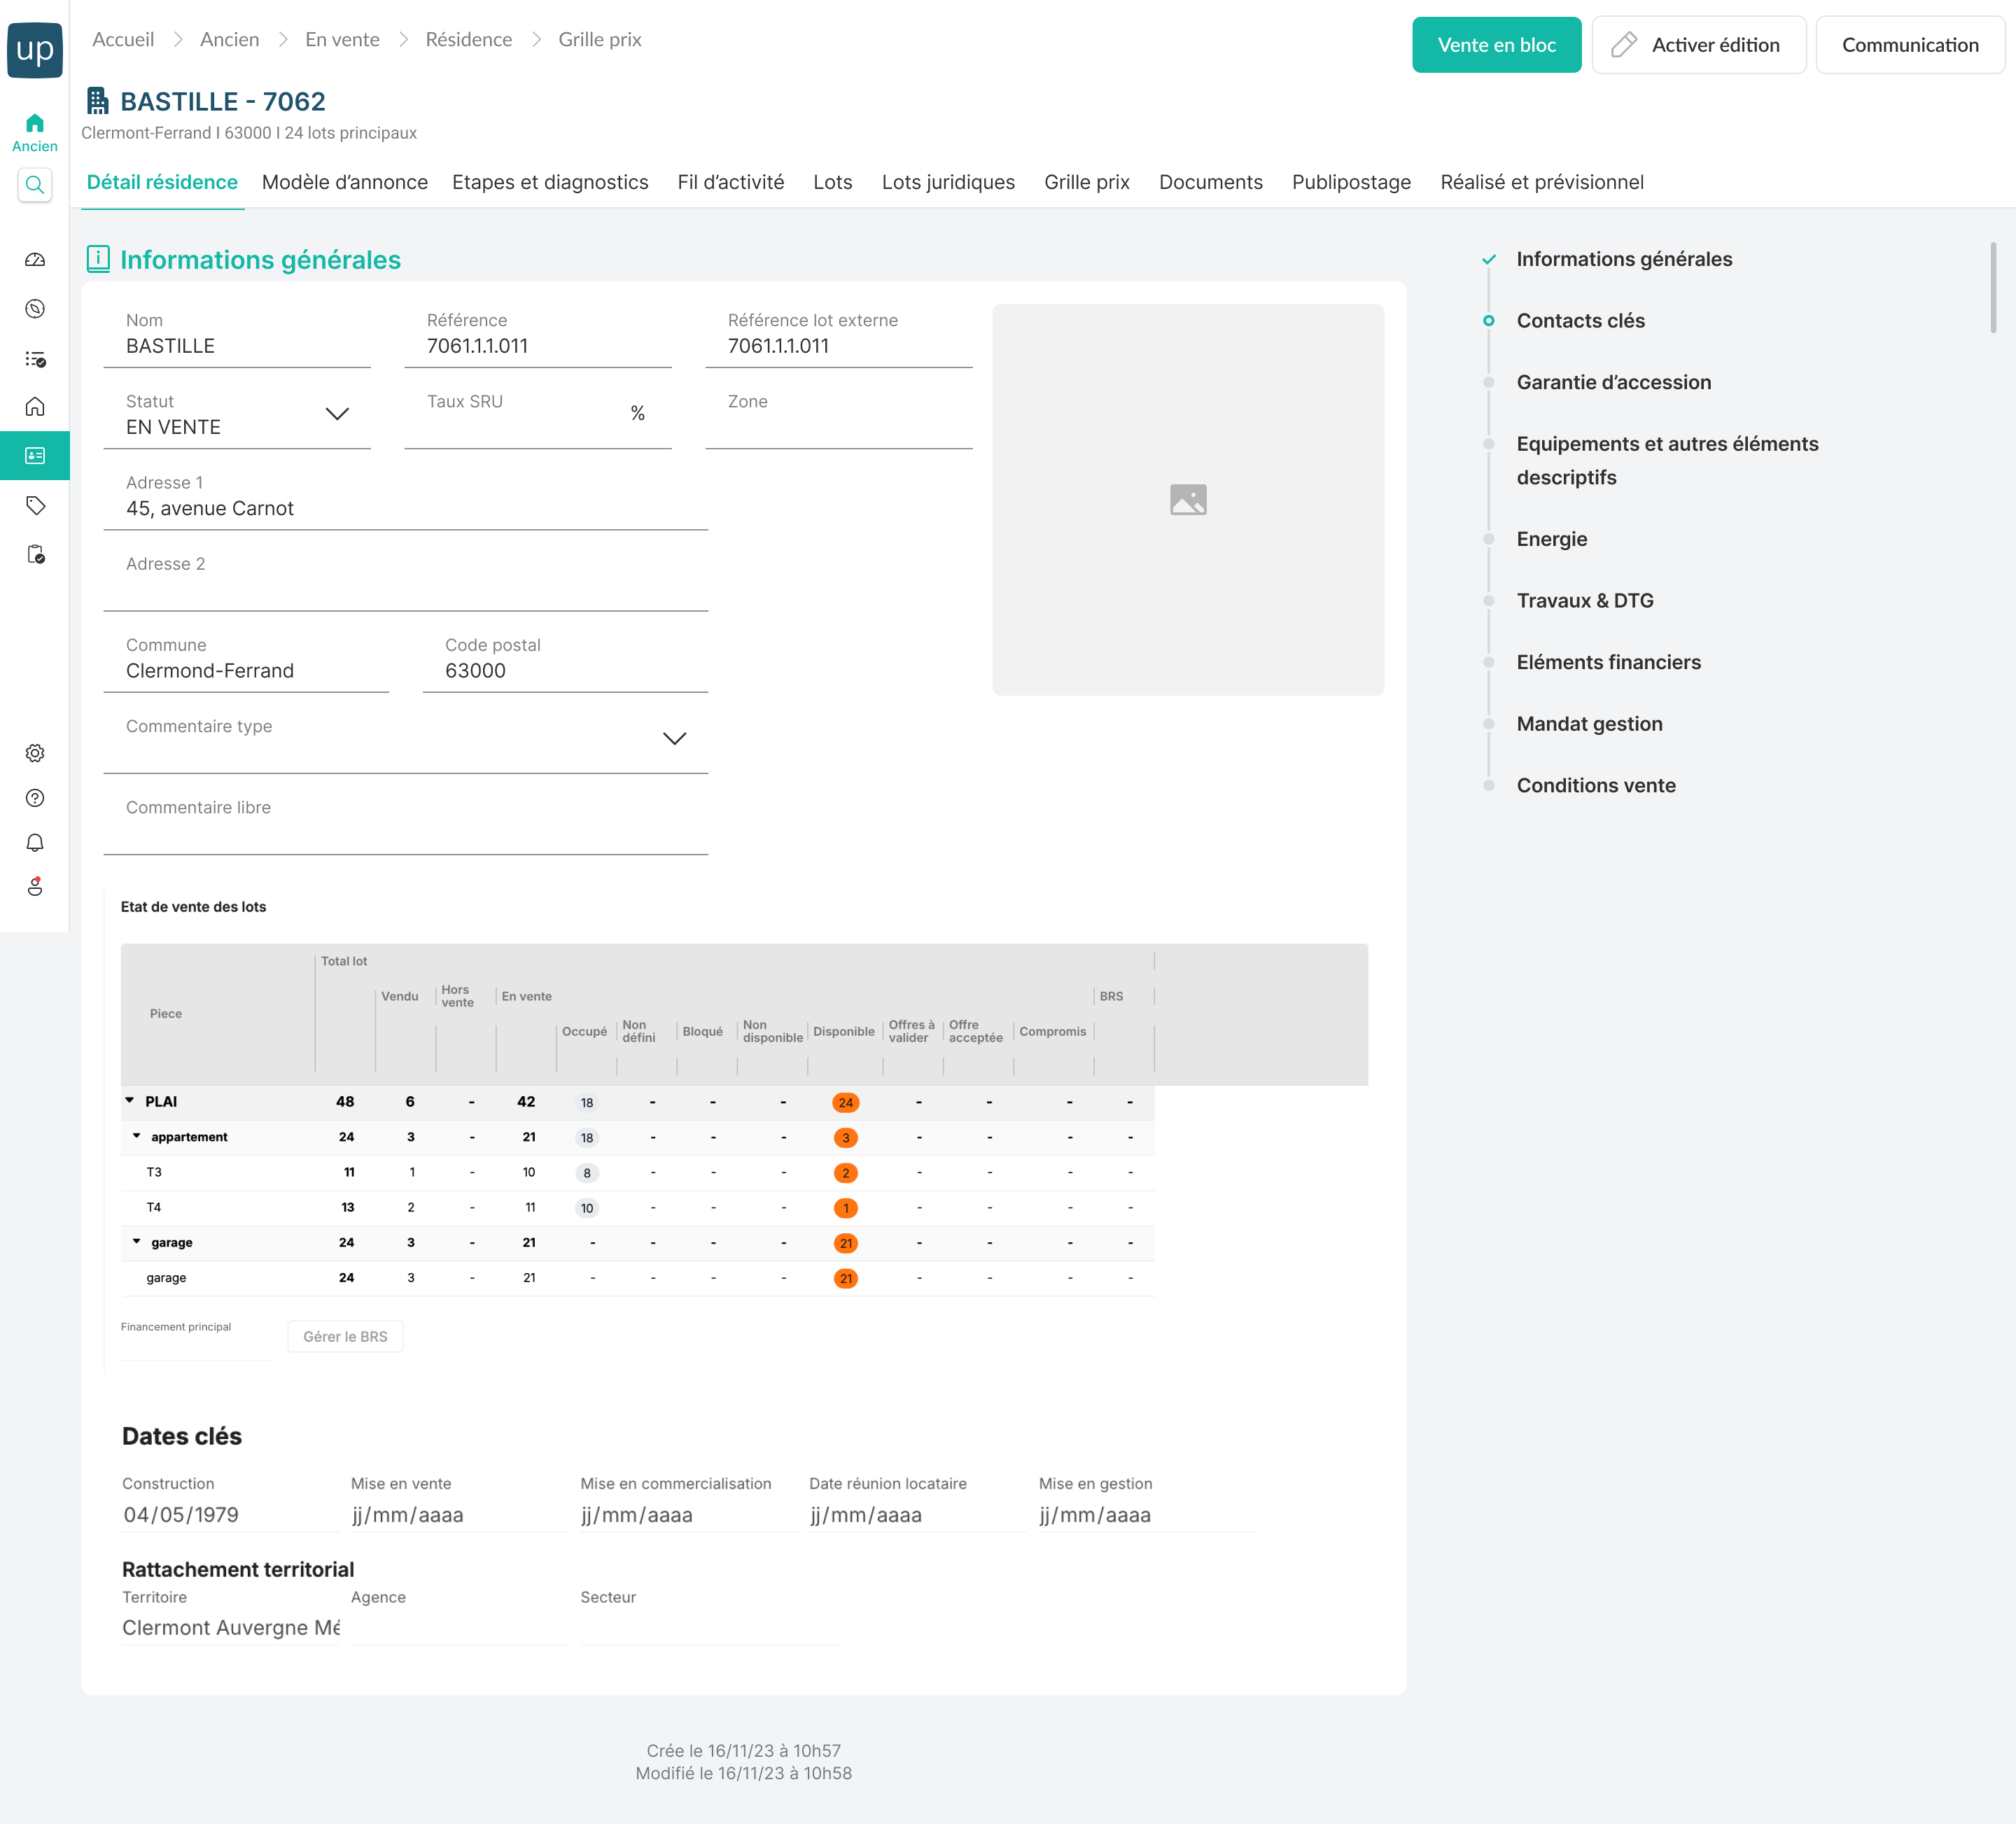Click the Activer édition button
The width and height of the screenshot is (2016, 1824).
point(1698,45)
